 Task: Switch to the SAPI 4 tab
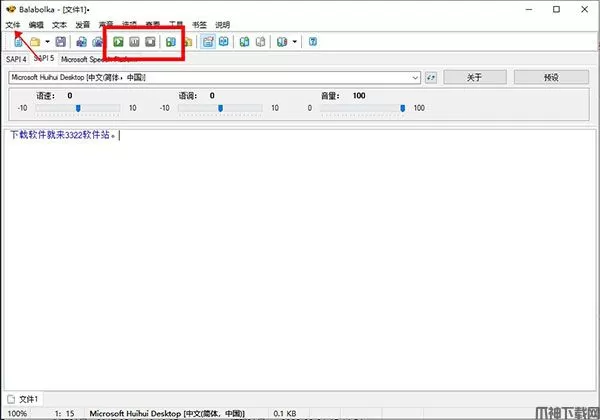click(x=17, y=59)
